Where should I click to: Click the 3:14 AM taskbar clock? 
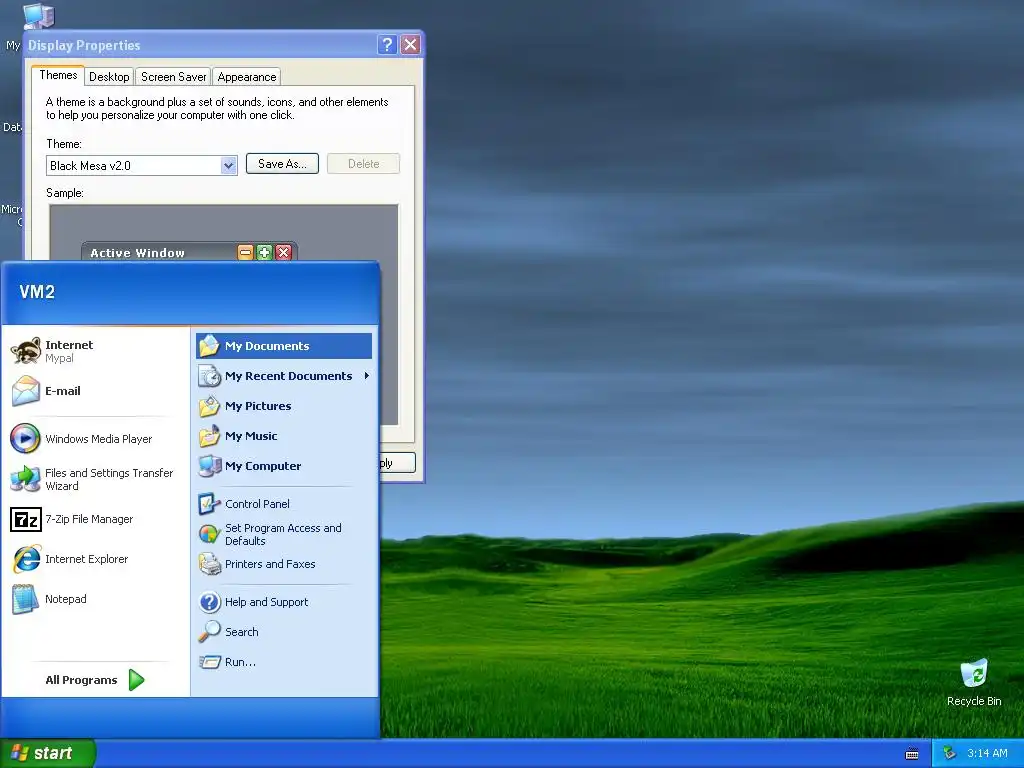click(x=987, y=753)
